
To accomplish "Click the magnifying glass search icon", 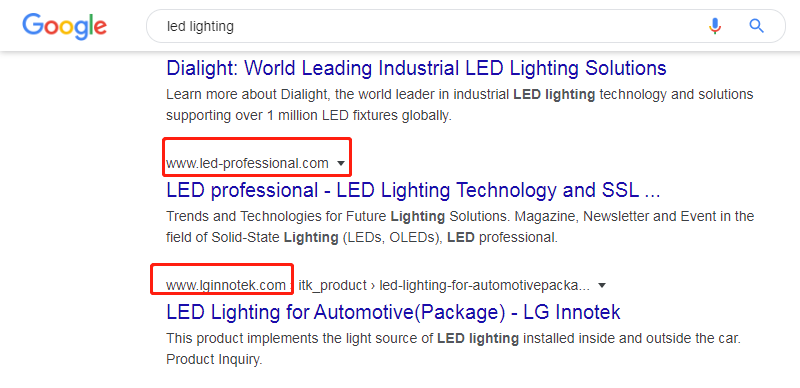I will coord(756,26).
